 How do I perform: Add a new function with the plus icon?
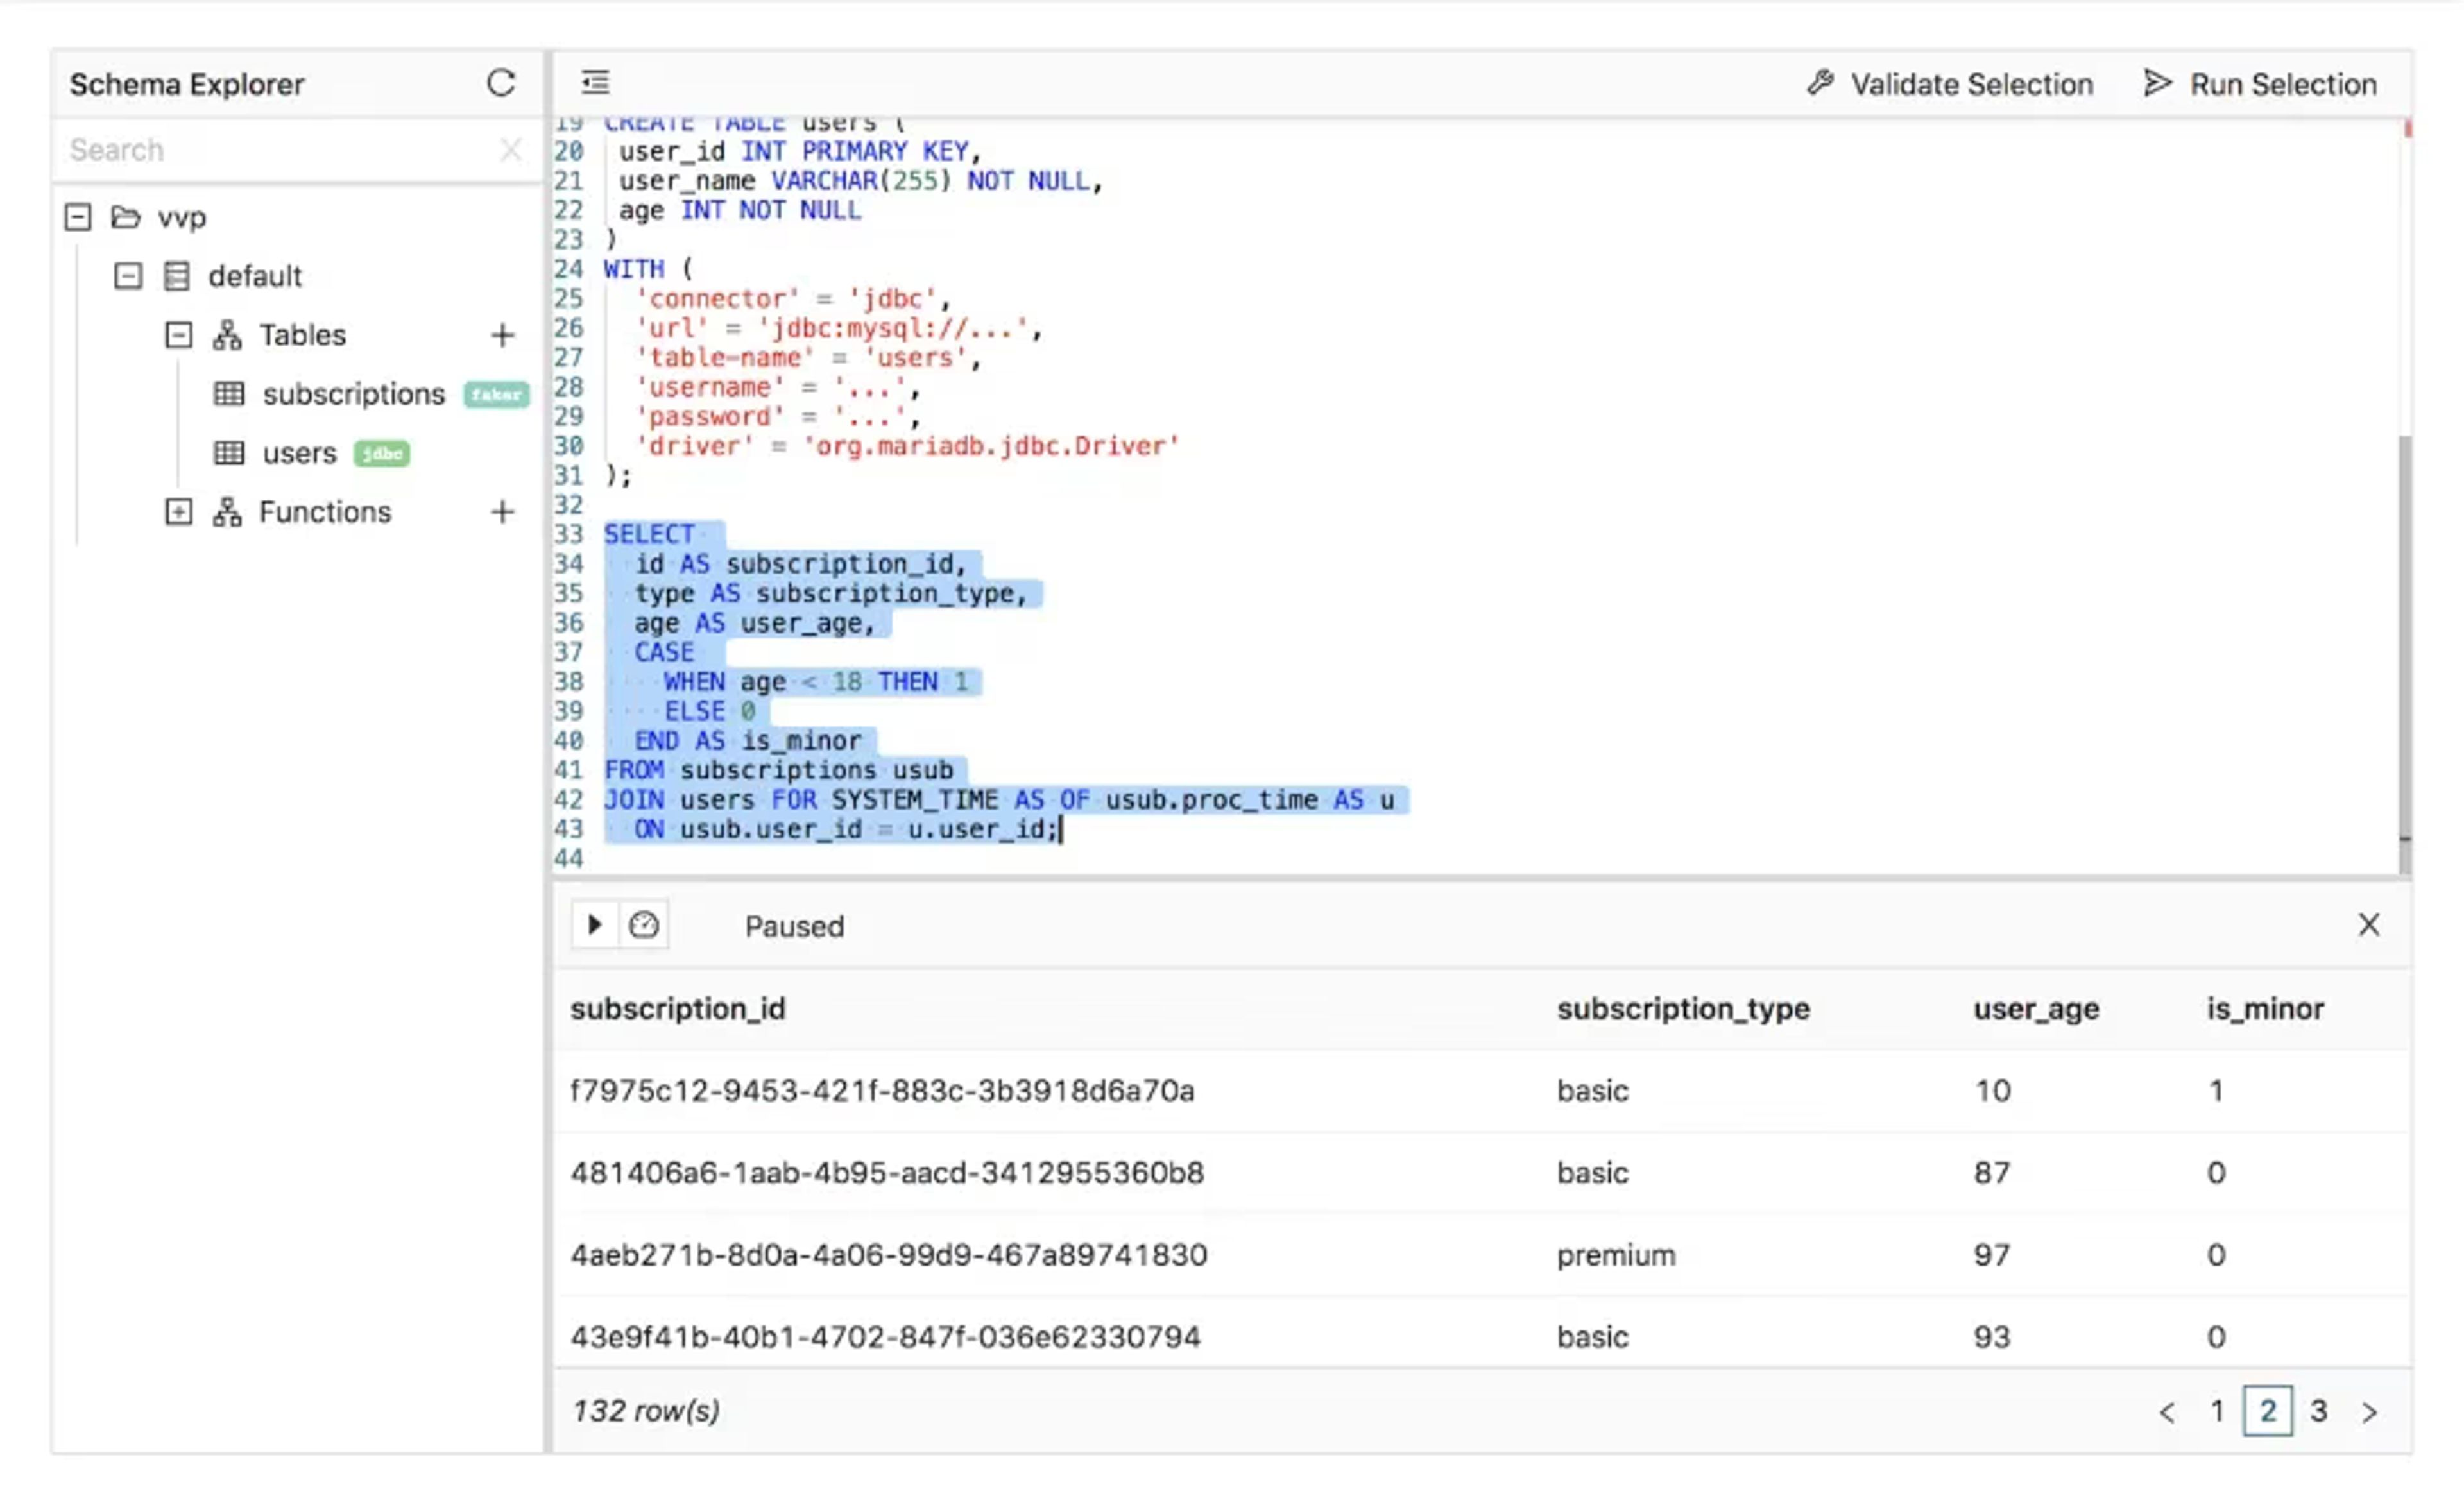coord(503,512)
